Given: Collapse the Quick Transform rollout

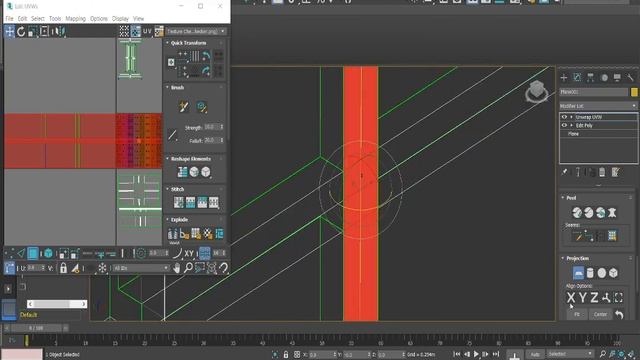Looking at the screenshot, I should [188, 43].
